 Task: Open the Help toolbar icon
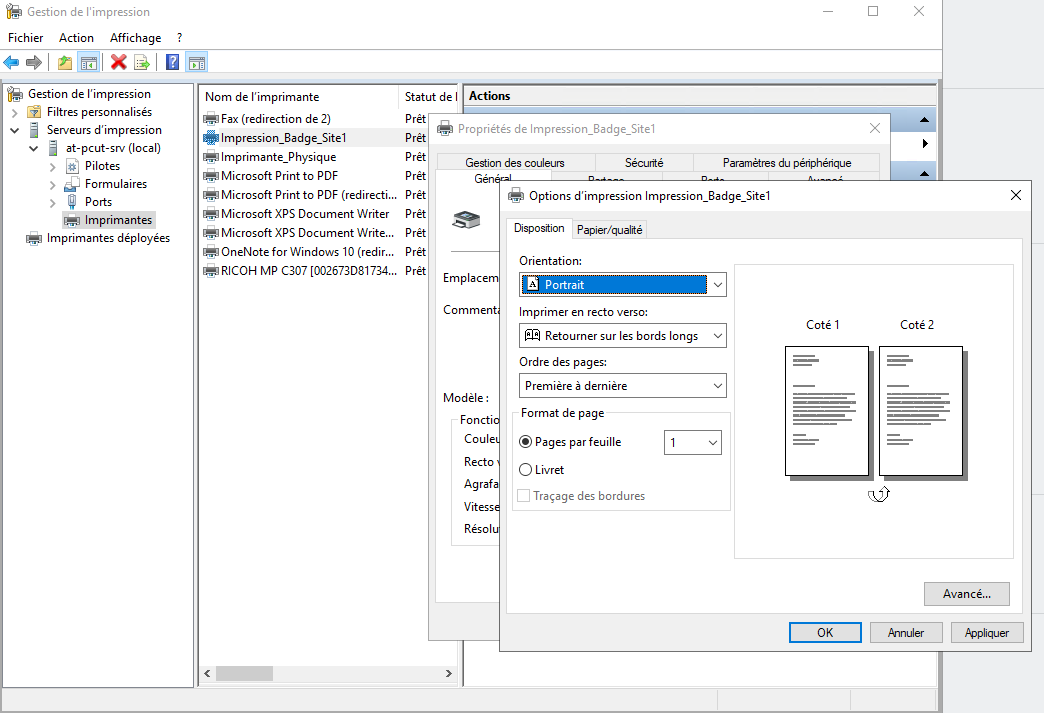tap(171, 62)
